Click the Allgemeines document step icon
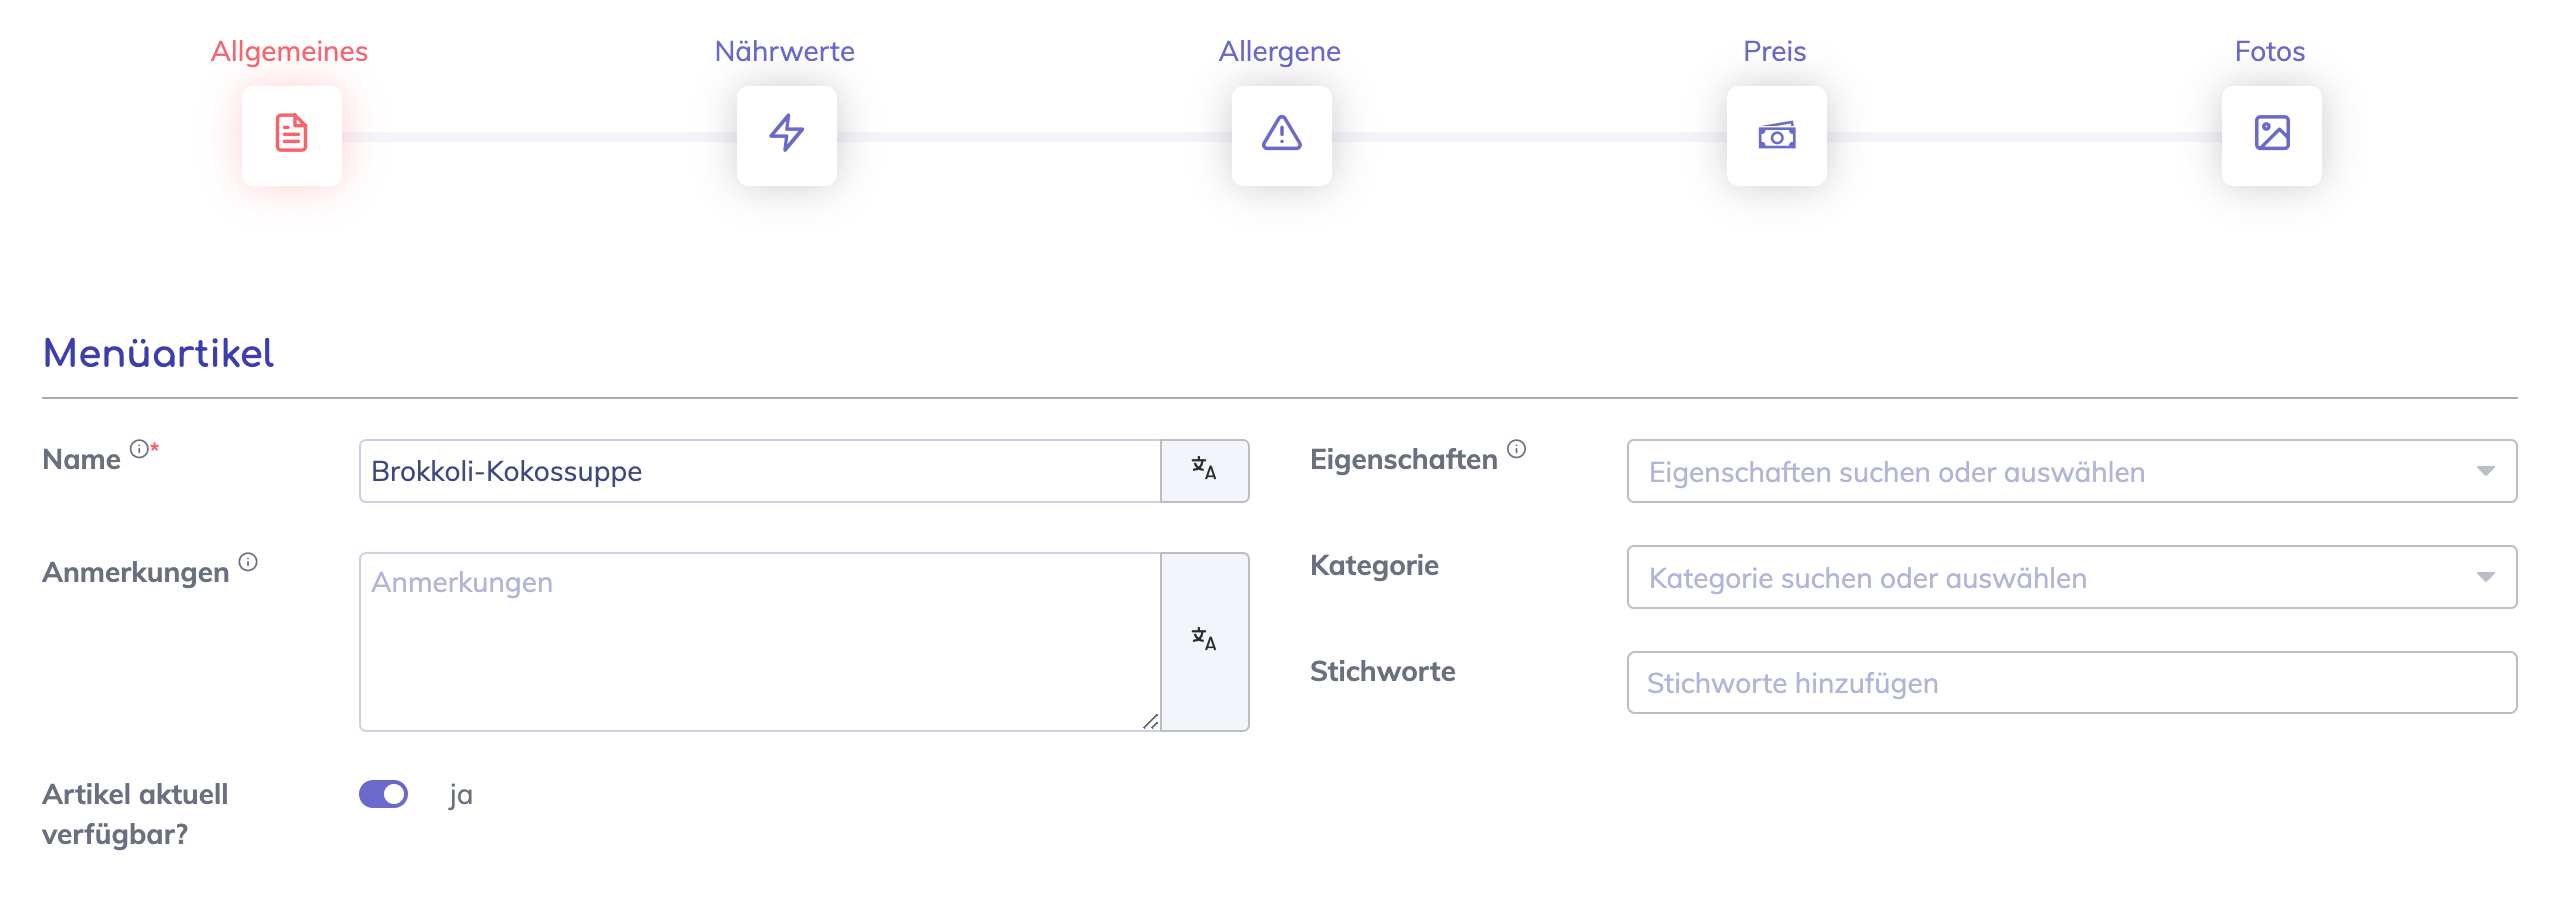 point(291,134)
